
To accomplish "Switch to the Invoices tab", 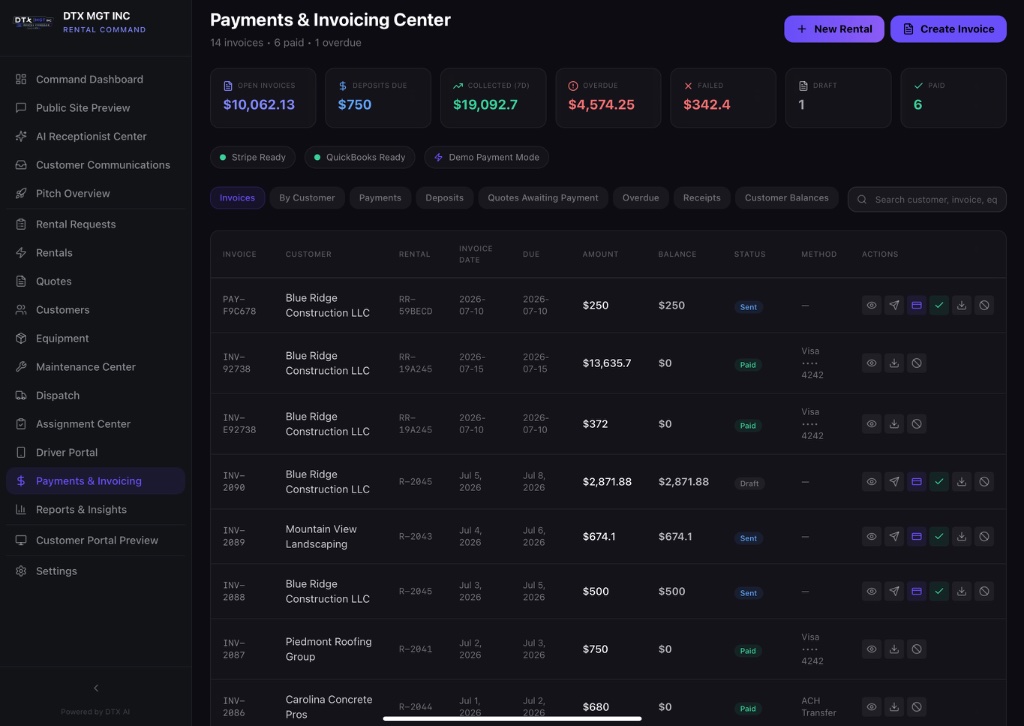I will coord(237,198).
